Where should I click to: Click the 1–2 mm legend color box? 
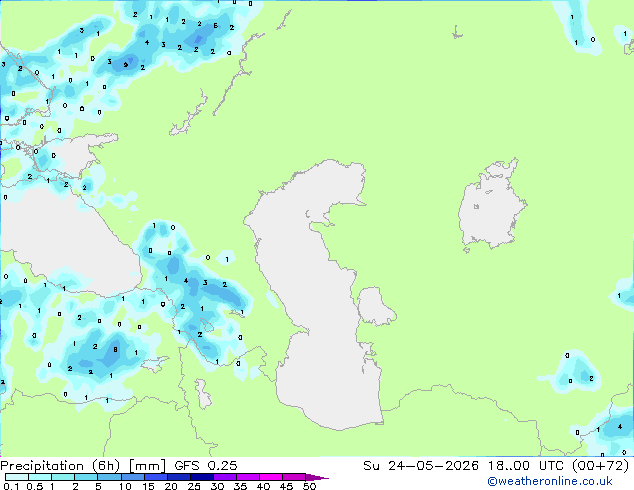(x=63, y=477)
